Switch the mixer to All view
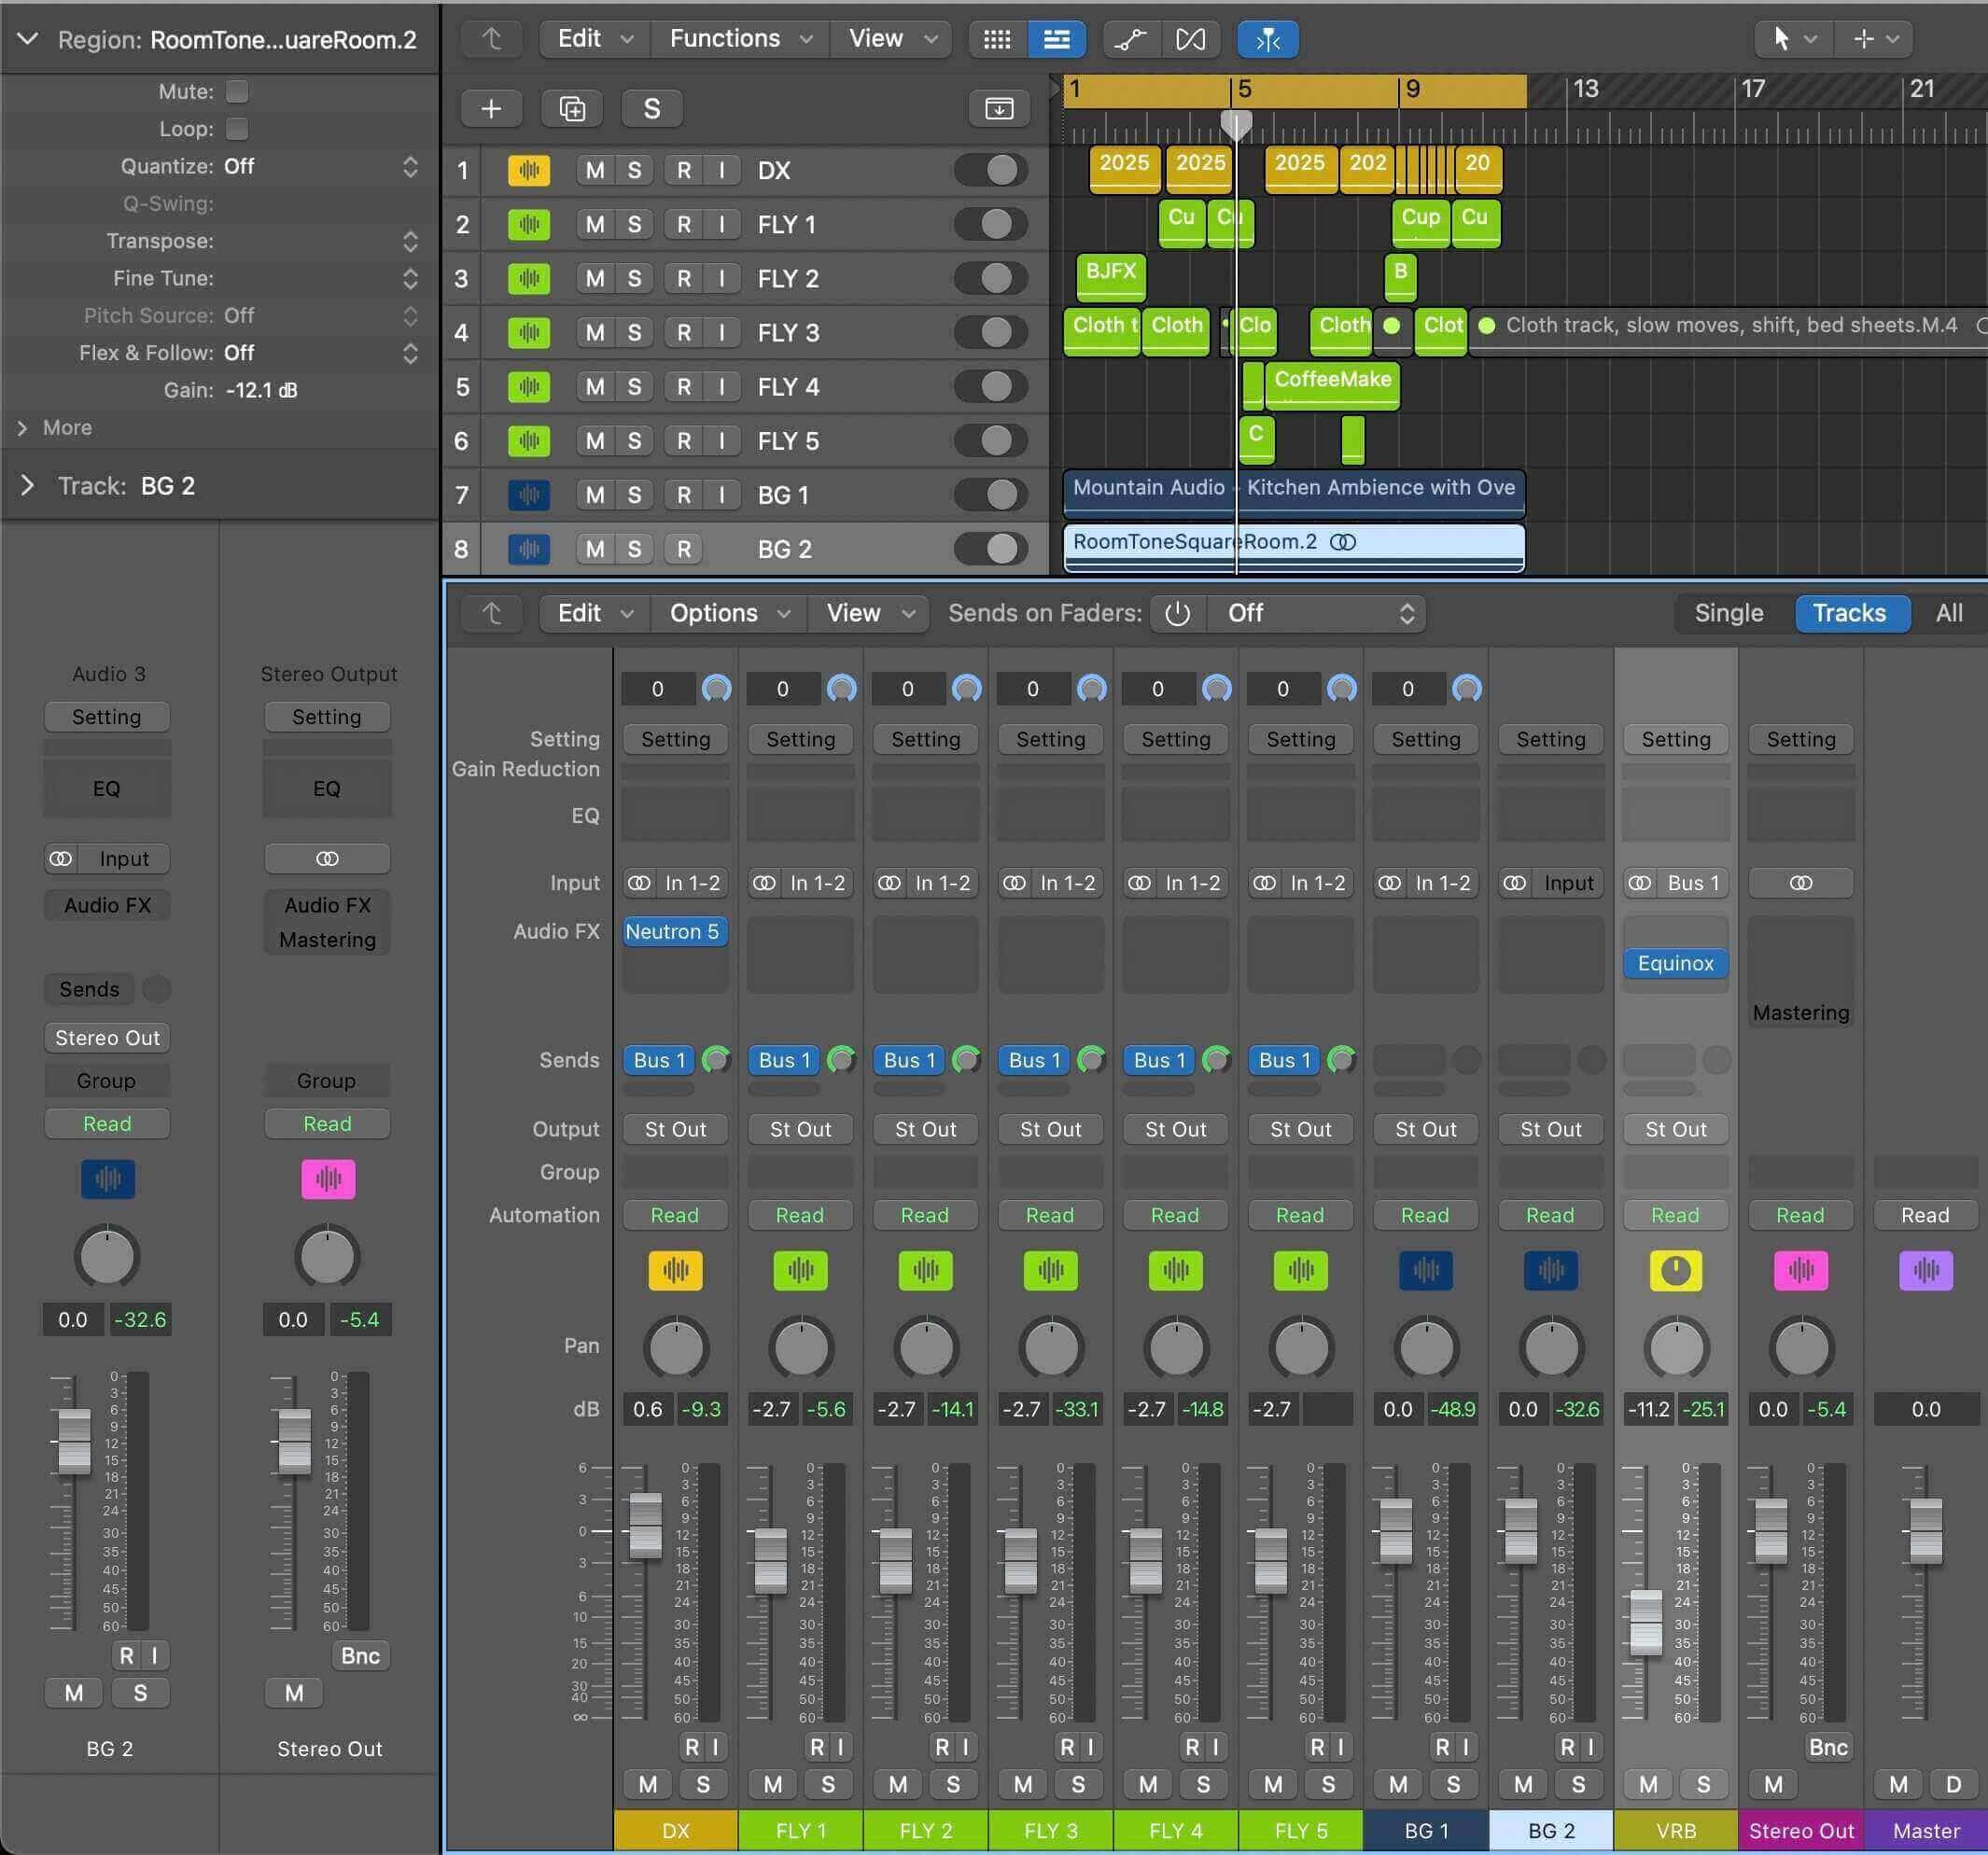The height and width of the screenshot is (1855, 1988). click(1948, 613)
